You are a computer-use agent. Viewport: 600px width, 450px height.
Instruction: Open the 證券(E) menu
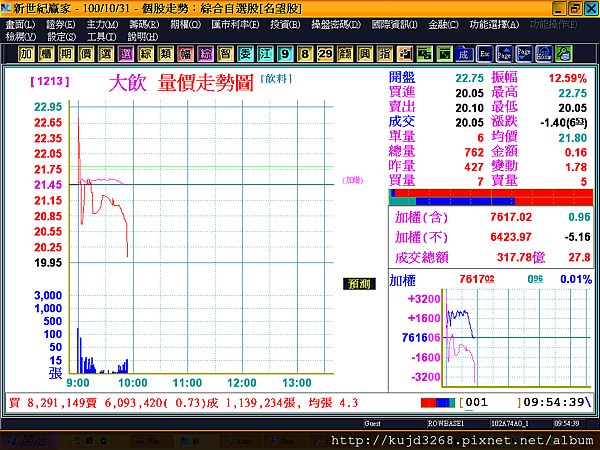60,24
